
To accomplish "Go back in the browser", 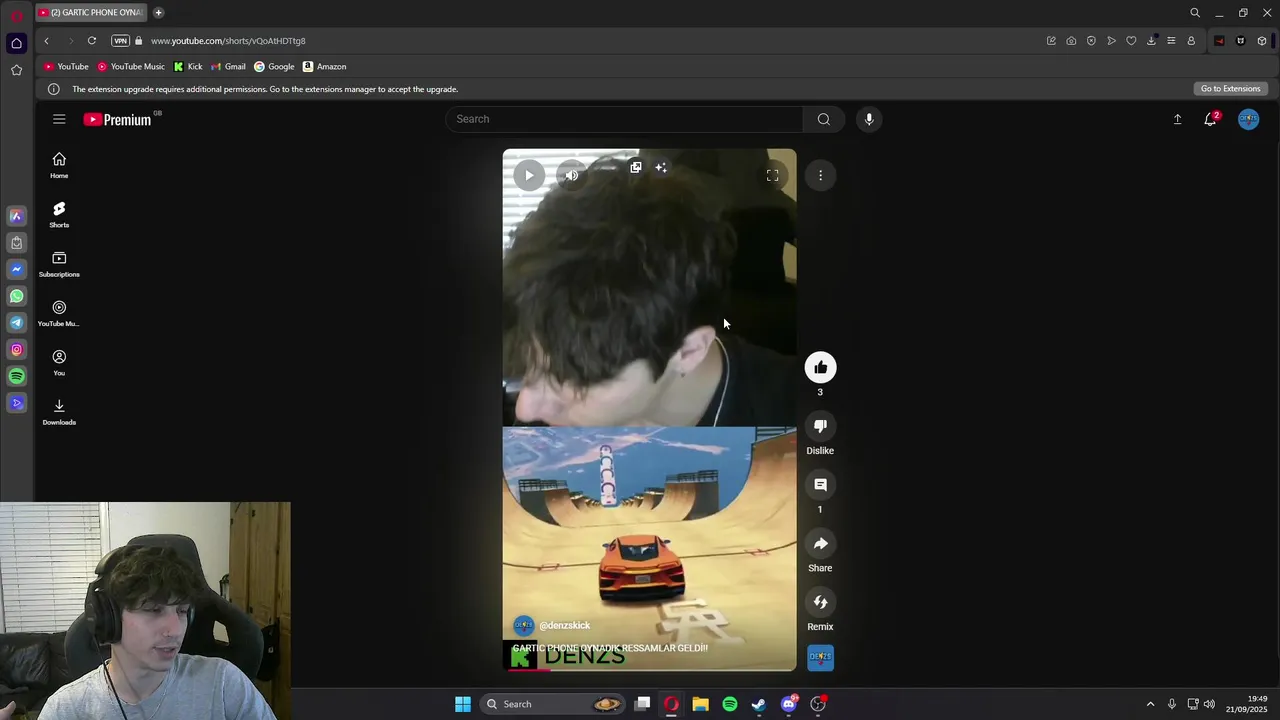I will point(46,41).
